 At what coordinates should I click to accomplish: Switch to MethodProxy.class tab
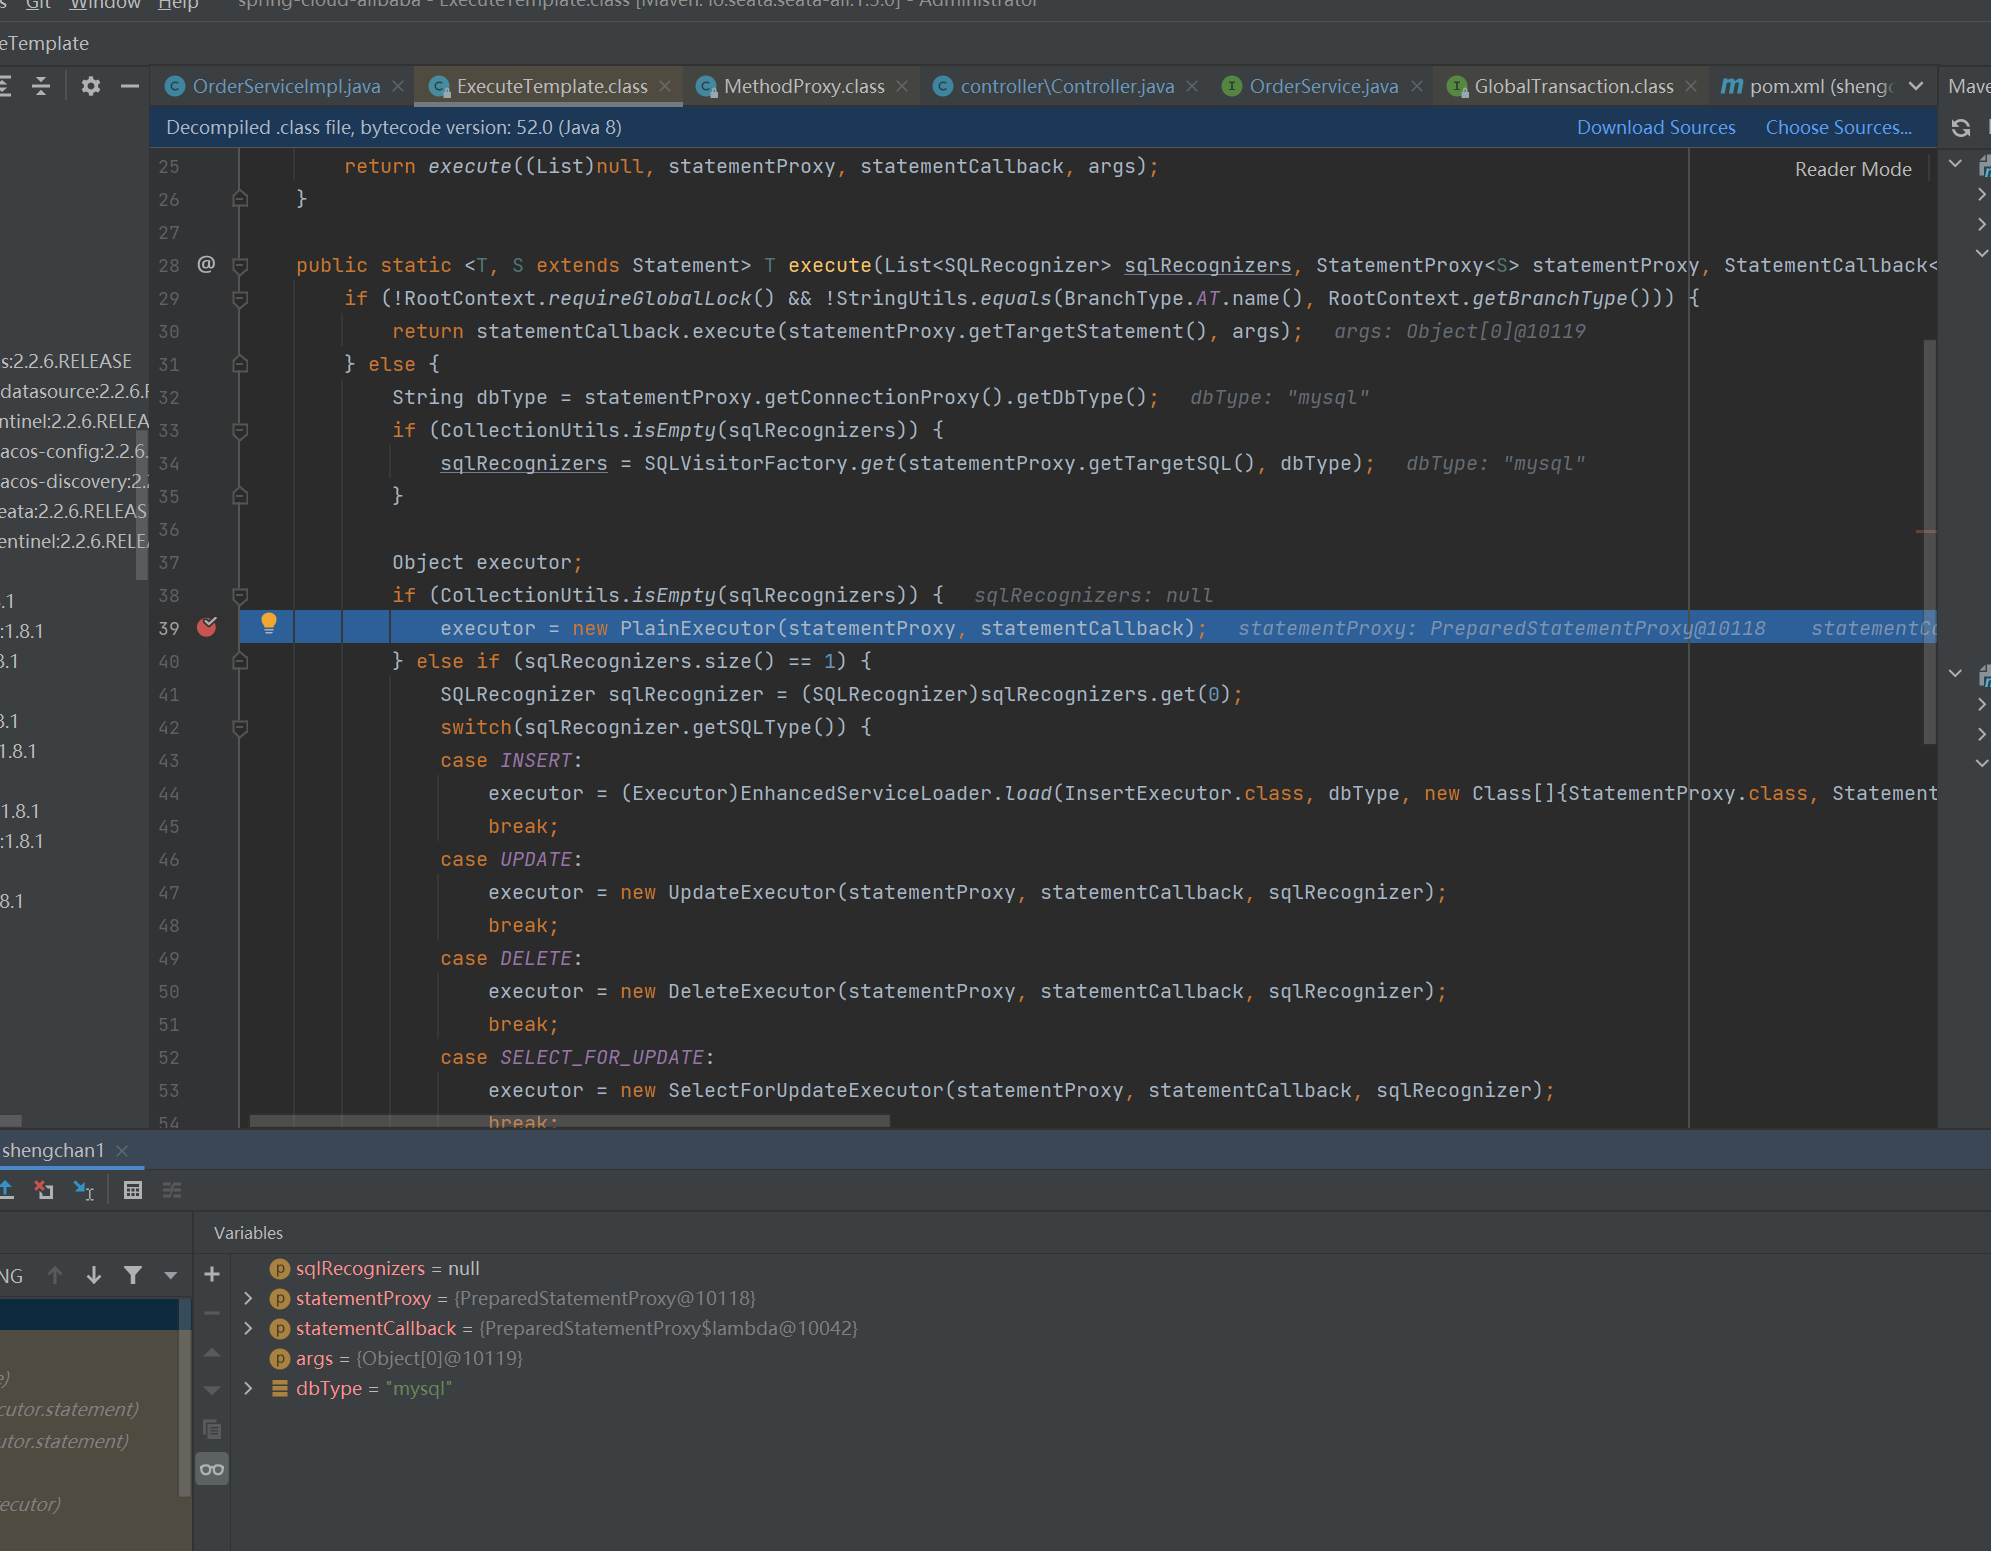point(803,86)
